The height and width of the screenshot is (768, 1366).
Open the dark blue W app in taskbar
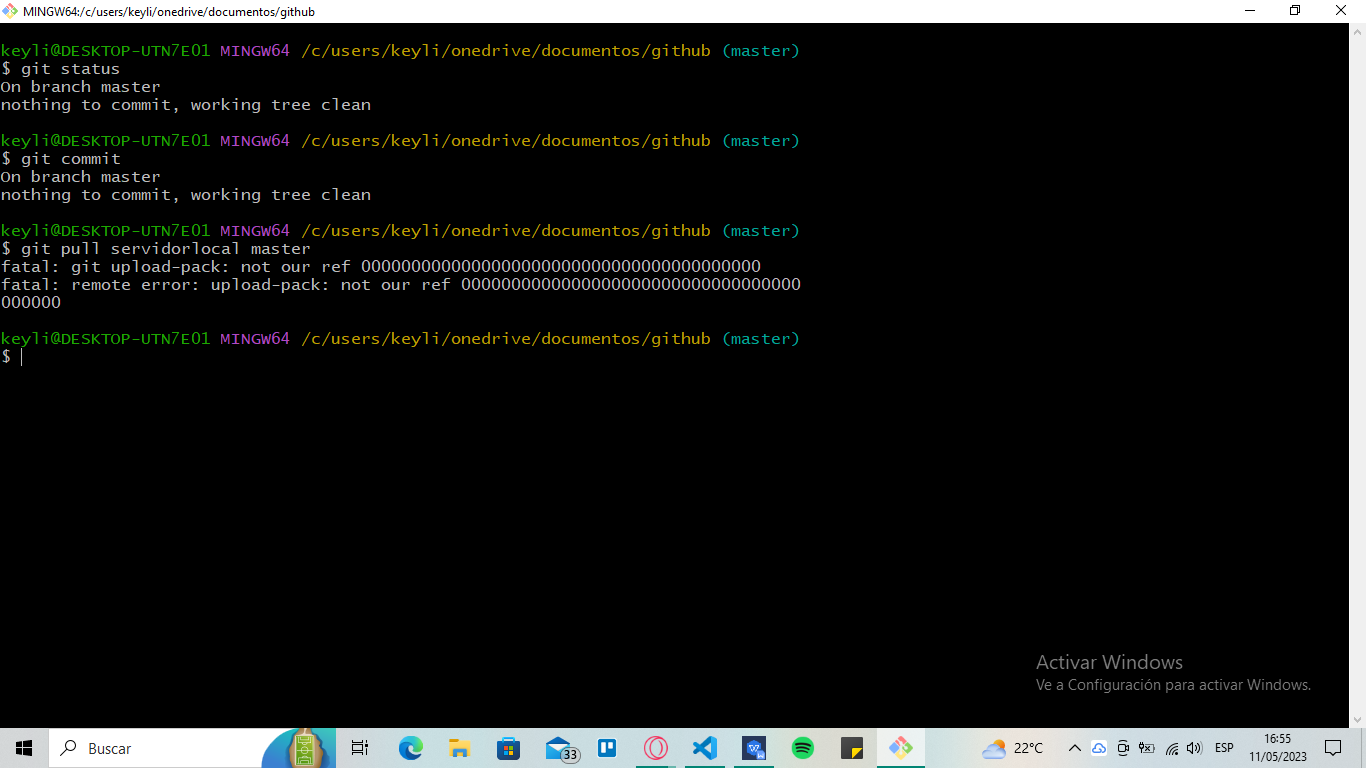(x=754, y=748)
